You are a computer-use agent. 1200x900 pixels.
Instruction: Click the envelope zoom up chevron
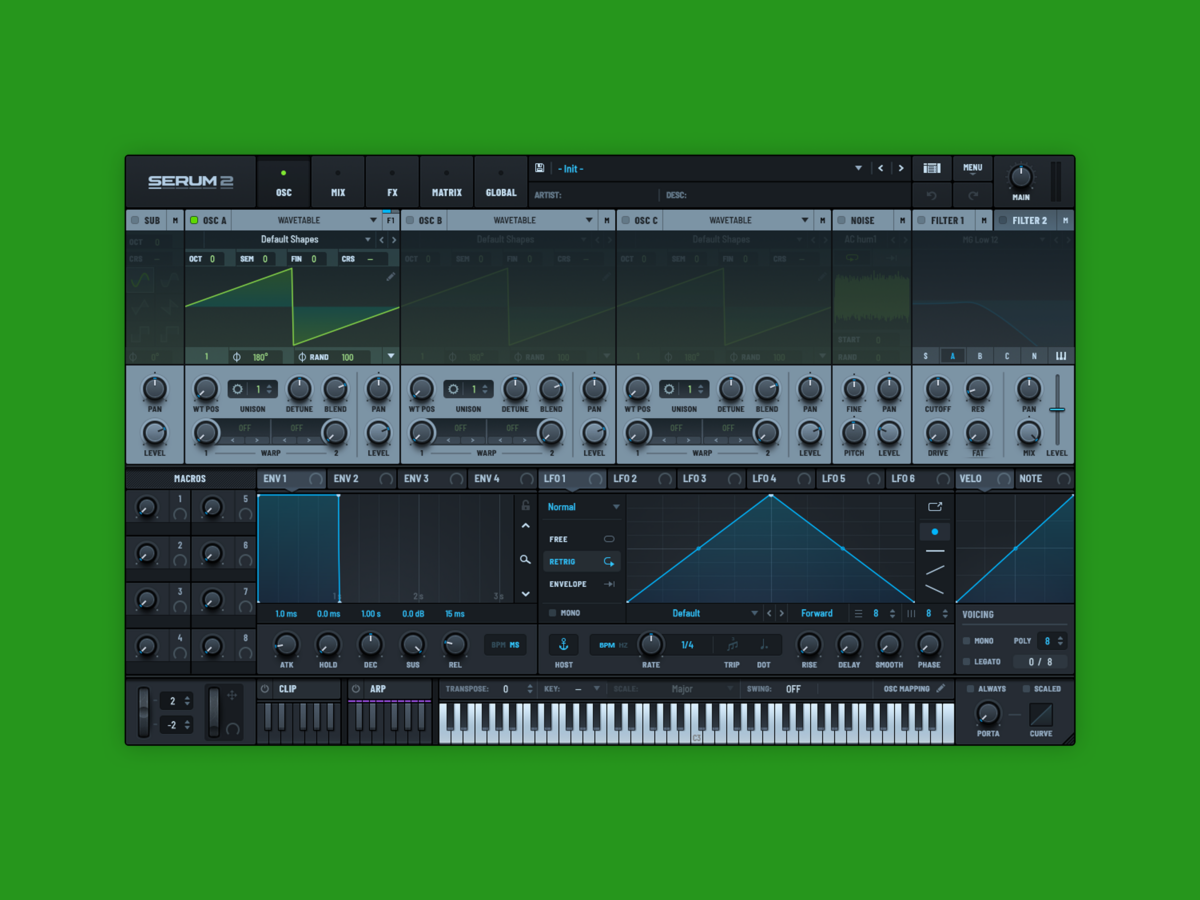pos(525,526)
